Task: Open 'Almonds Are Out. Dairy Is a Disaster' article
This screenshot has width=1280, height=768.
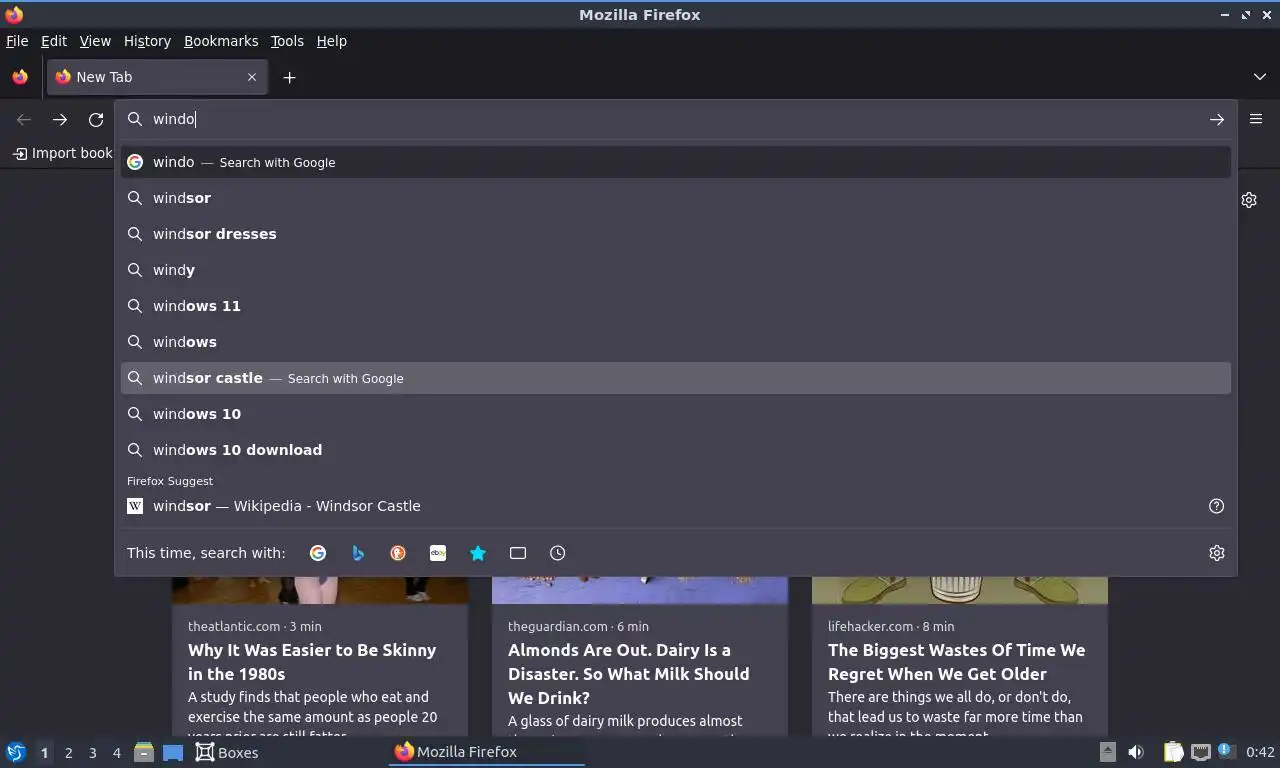Action: pyautogui.click(x=628, y=674)
